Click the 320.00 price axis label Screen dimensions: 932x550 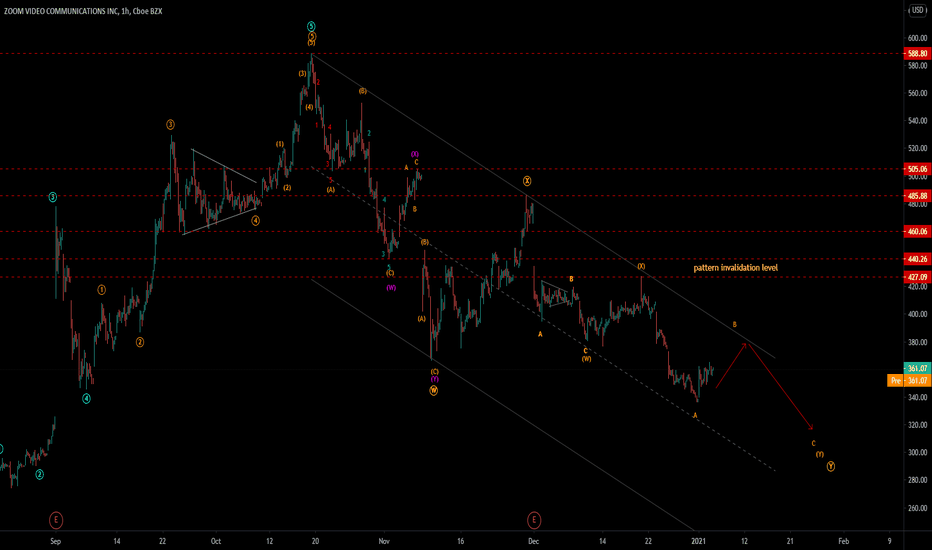click(917, 425)
